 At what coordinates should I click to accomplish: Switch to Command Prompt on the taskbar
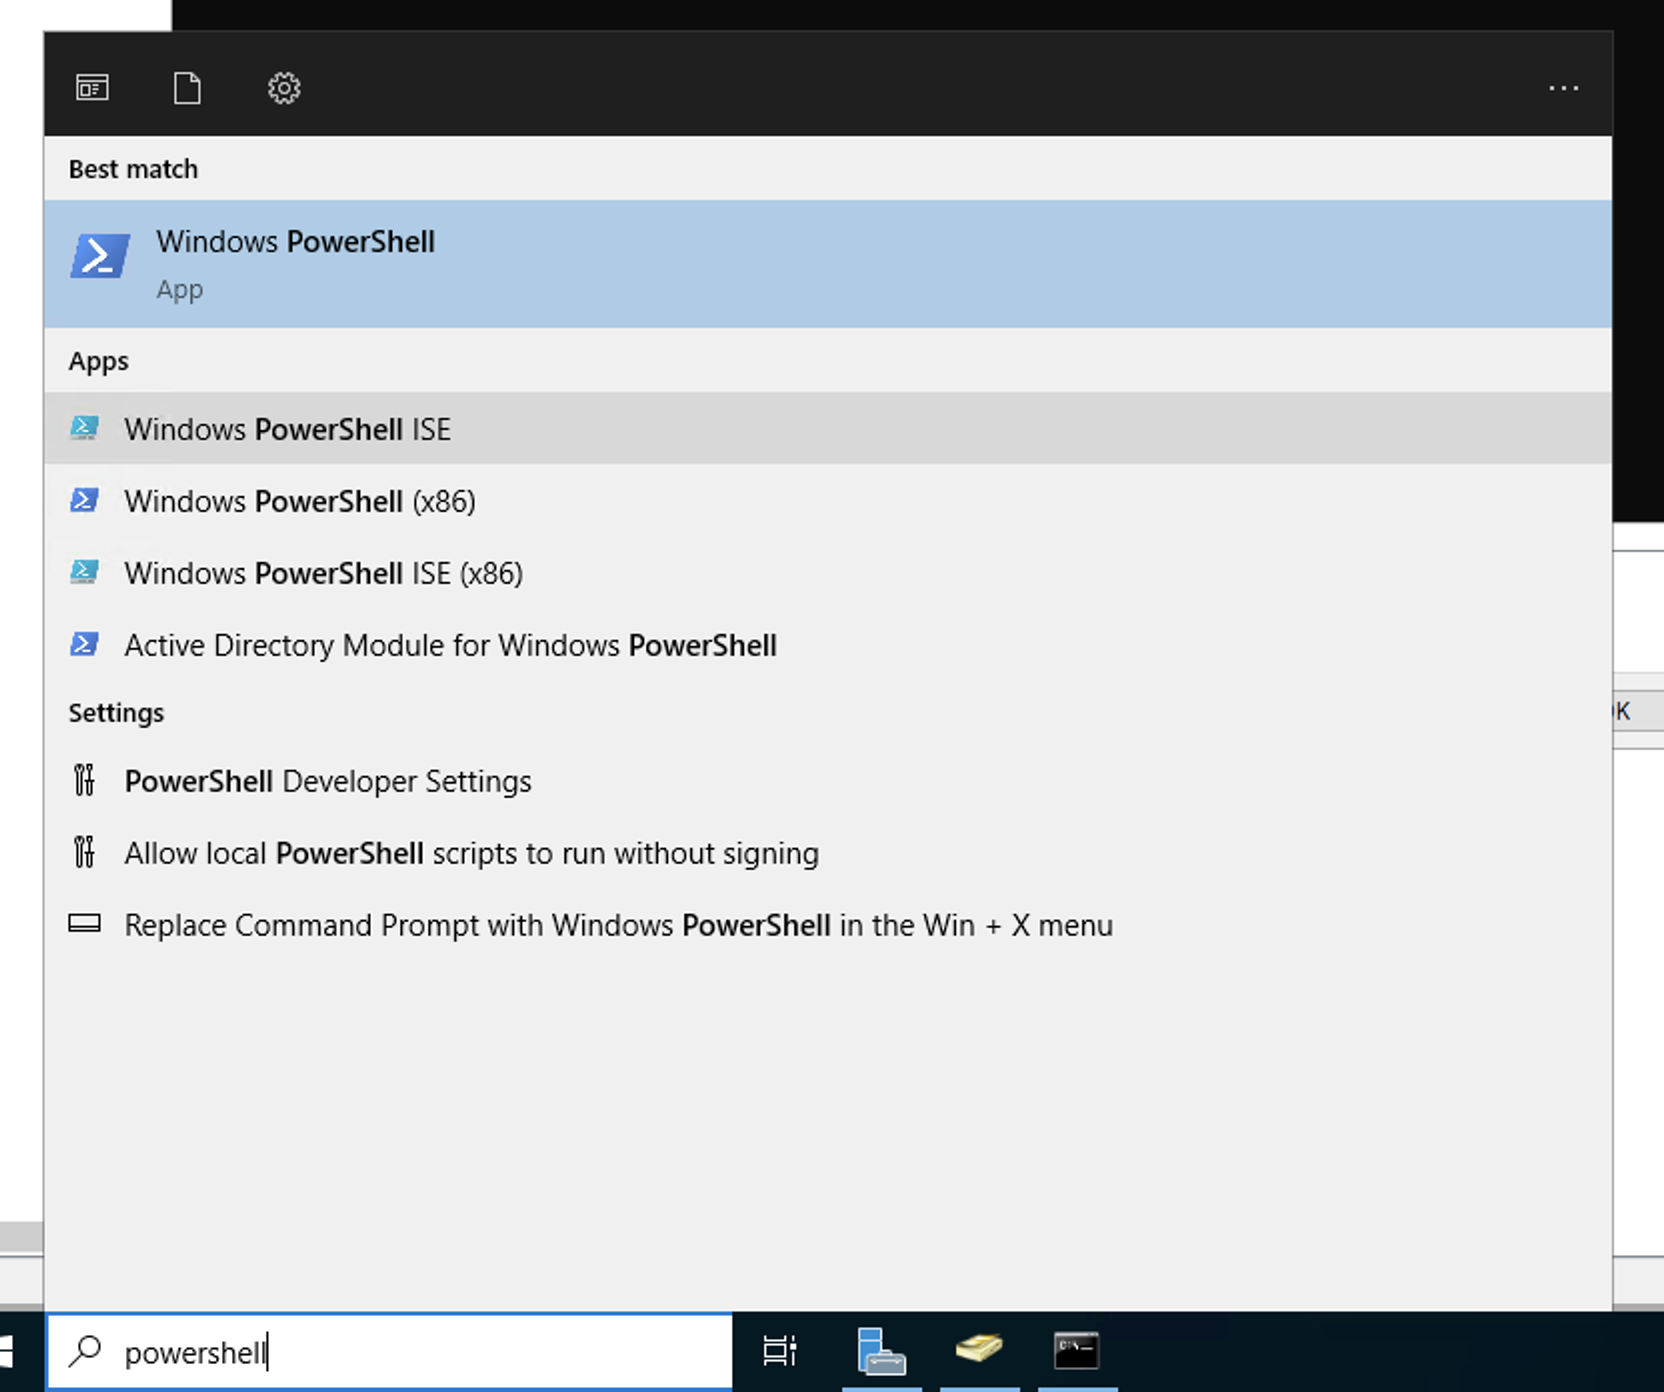[1077, 1351]
